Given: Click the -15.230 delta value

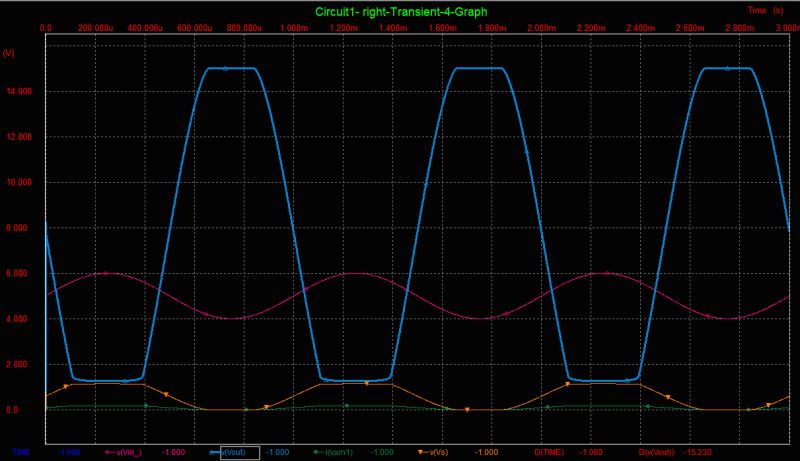Looking at the screenshot, I should click(x=697, y=452).
